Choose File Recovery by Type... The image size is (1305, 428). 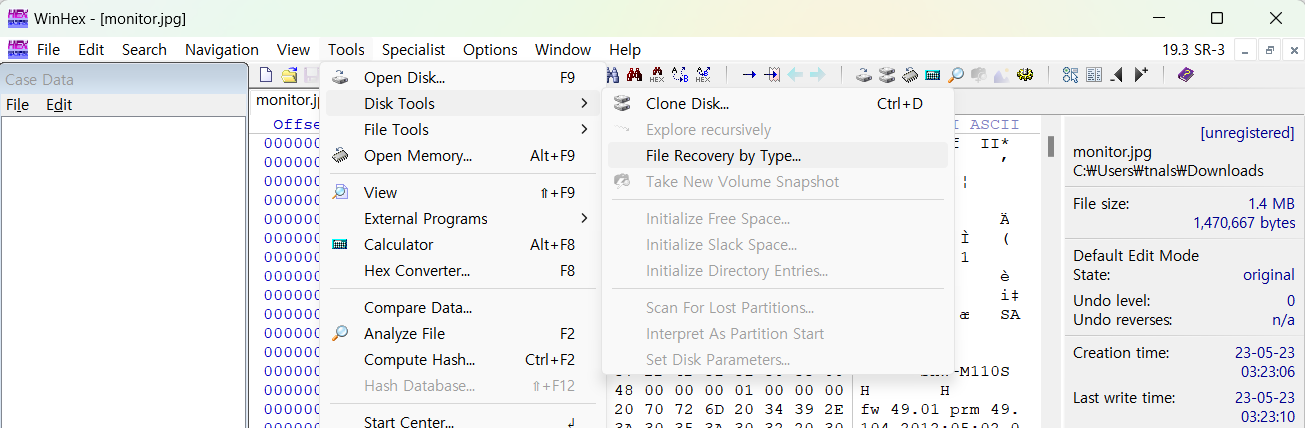pyautogui.click(x=777, y=156)
